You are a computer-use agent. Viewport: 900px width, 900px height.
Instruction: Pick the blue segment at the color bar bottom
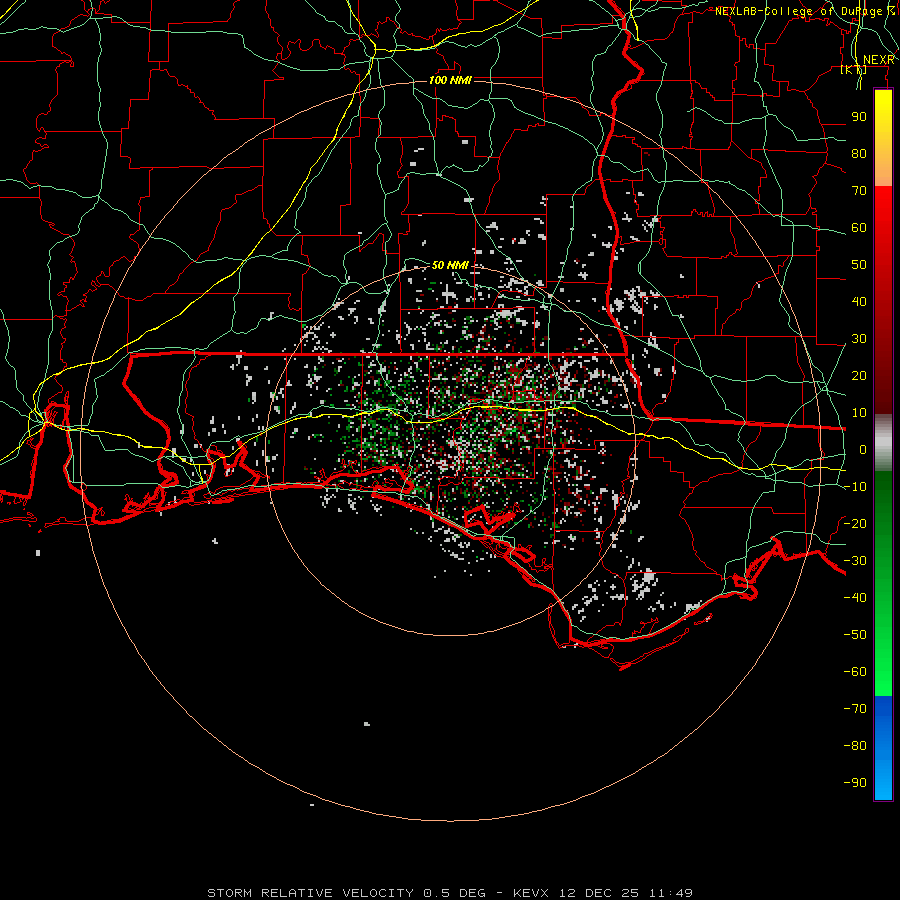click(883, 748)
